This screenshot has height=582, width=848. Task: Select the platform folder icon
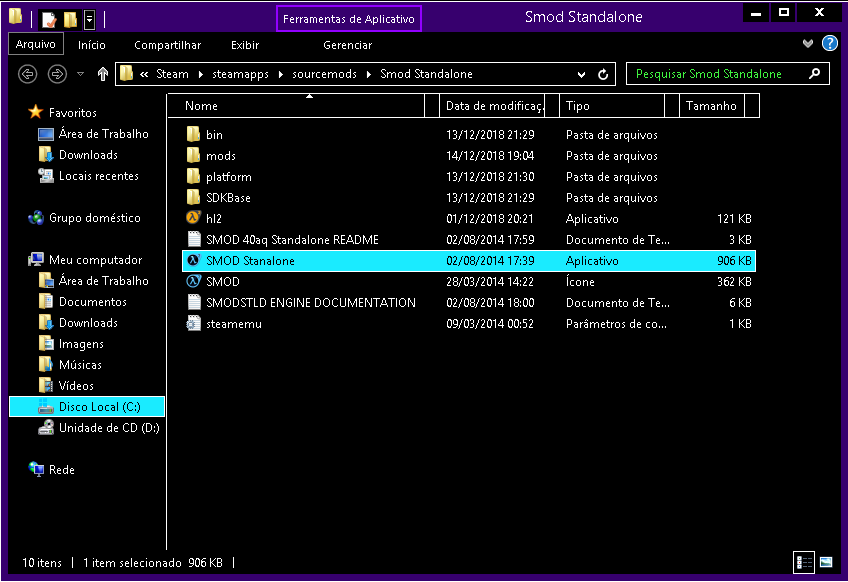point(193,176)
